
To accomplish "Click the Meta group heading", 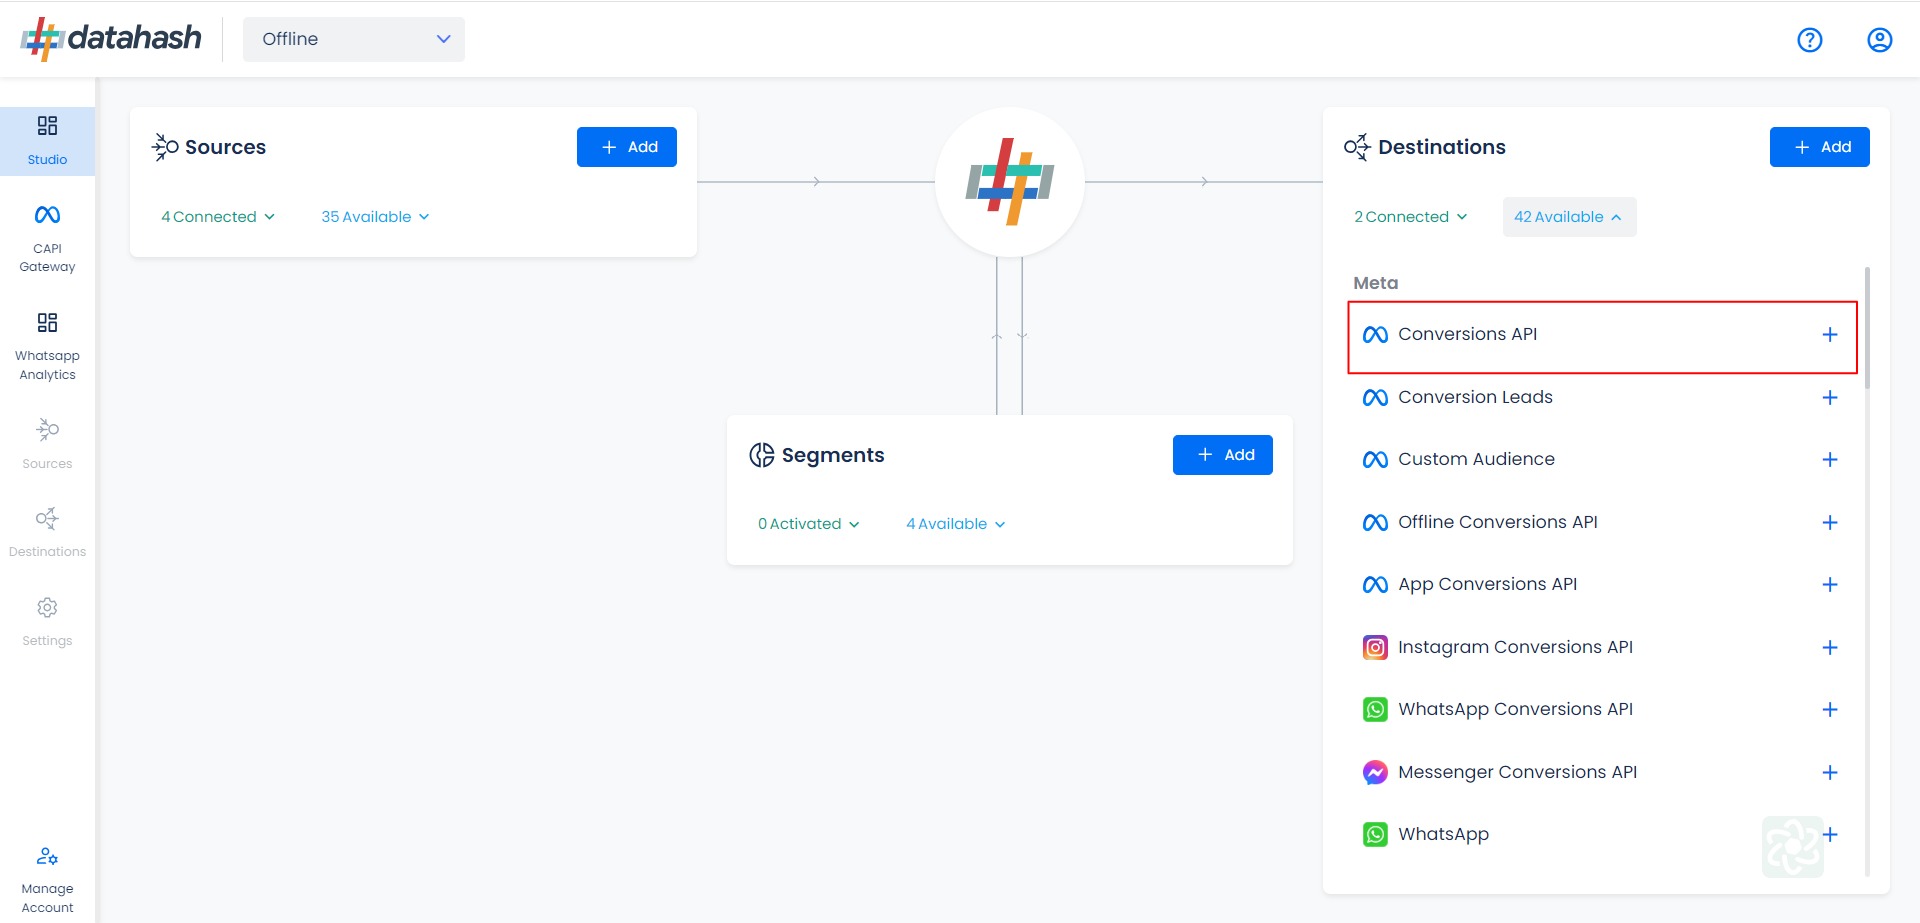I will pos(1375,283).
